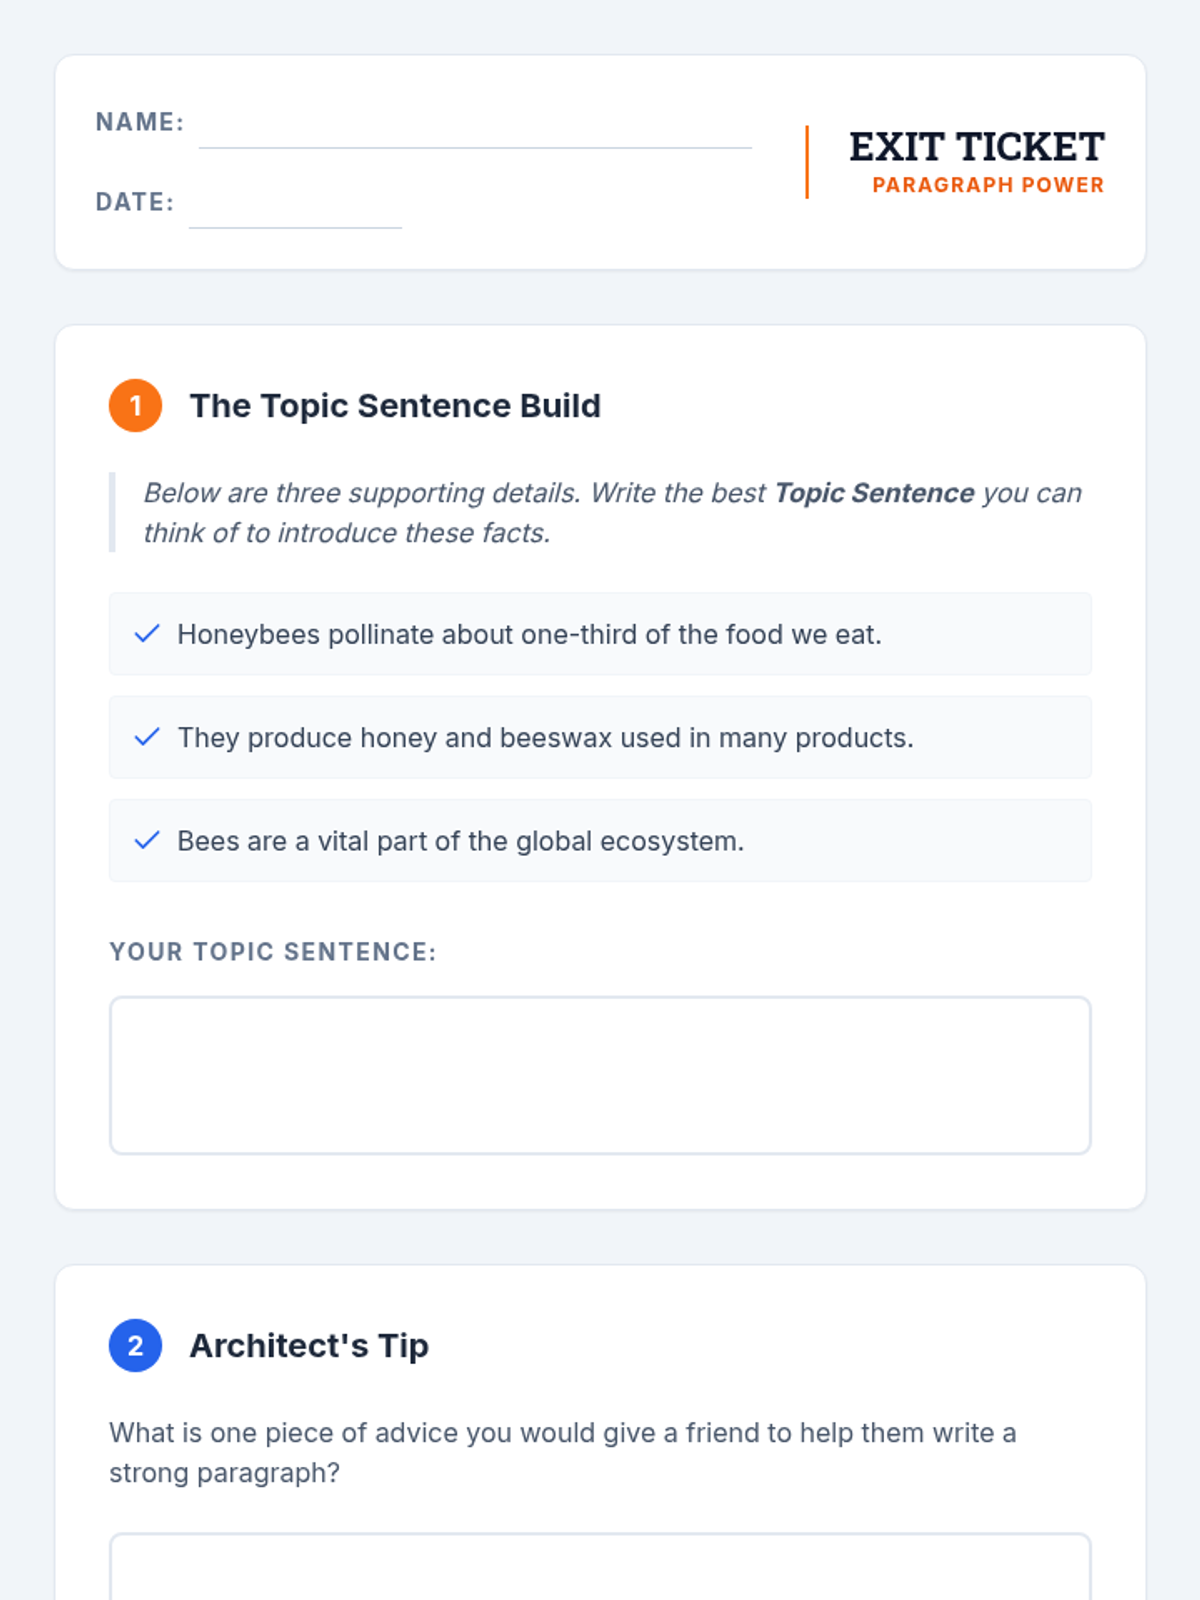Click the checkmark beside the global ecosystem fact
This screenshot has height=1600, width=1200.
click(147, 841)
